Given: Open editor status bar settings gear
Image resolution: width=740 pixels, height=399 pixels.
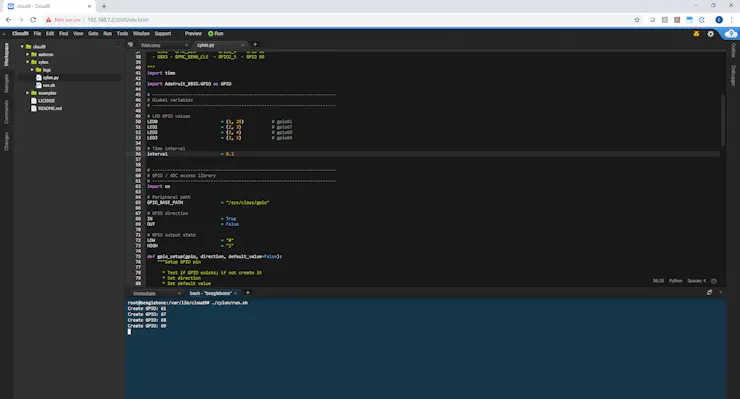Looking at the screenshot, I should (x=714, y=281).
